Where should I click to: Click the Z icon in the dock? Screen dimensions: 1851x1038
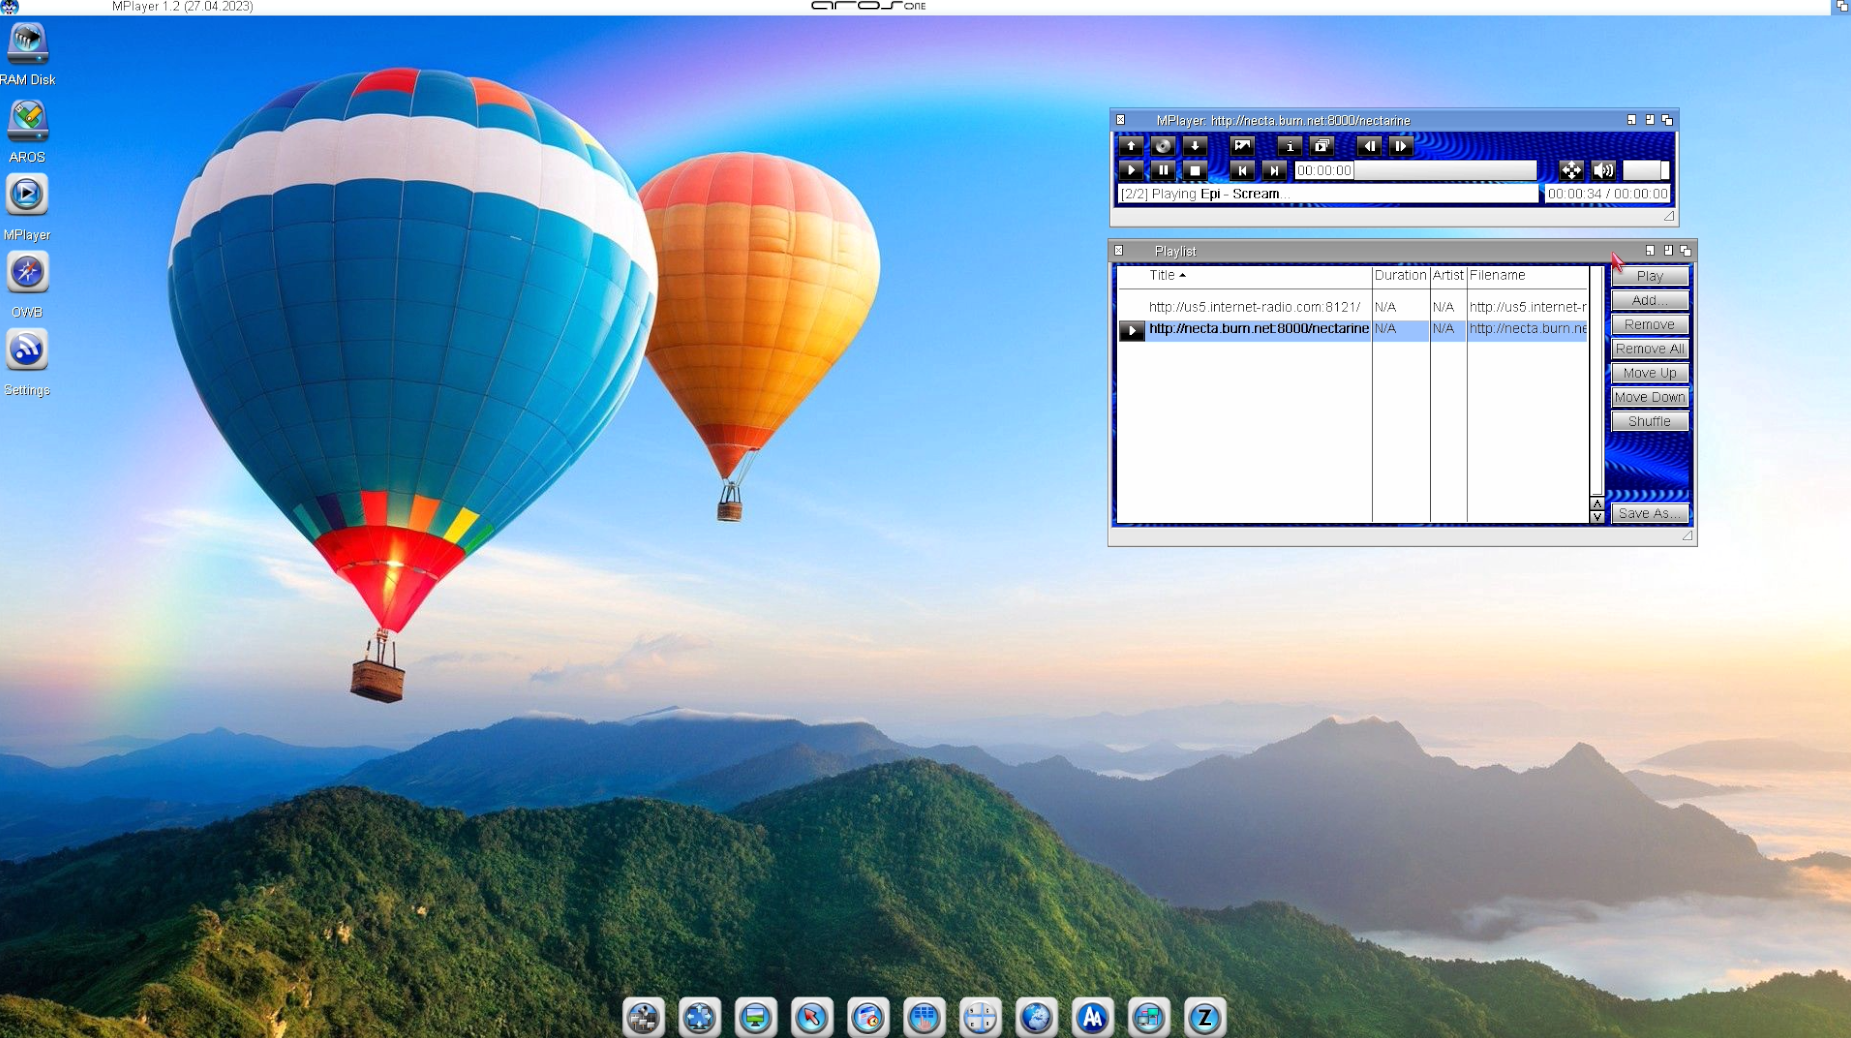click(1205, 1017)
